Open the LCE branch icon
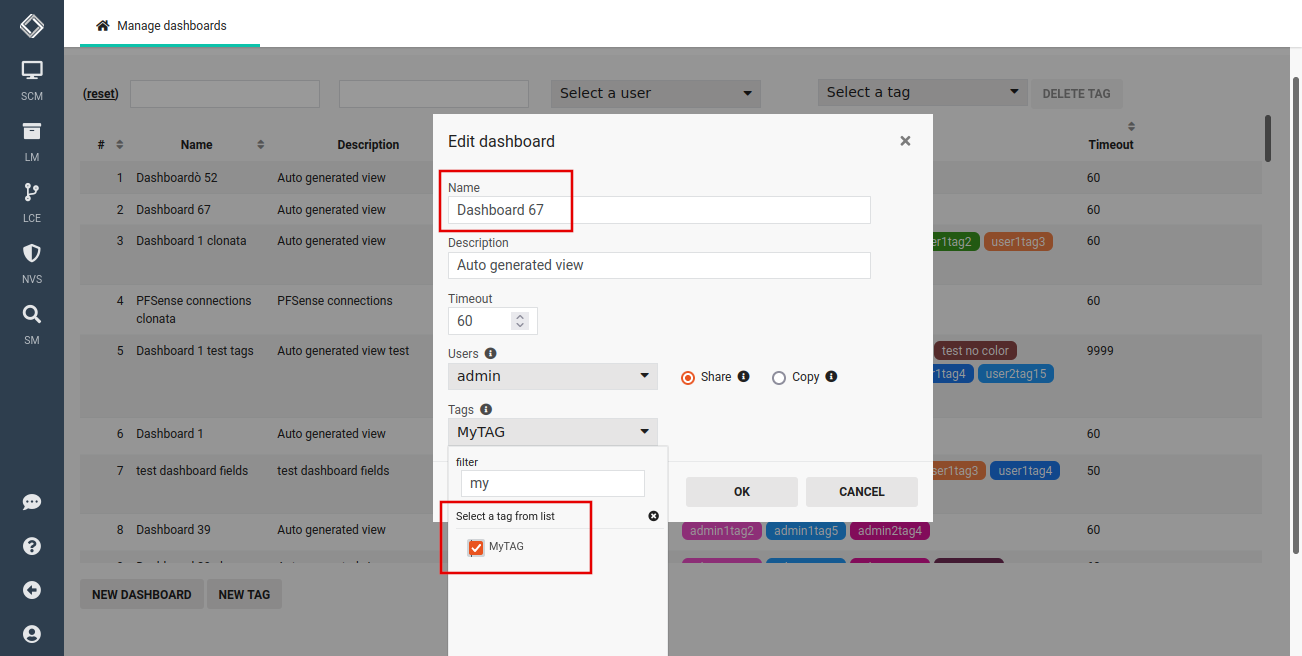 pos(31,197)
